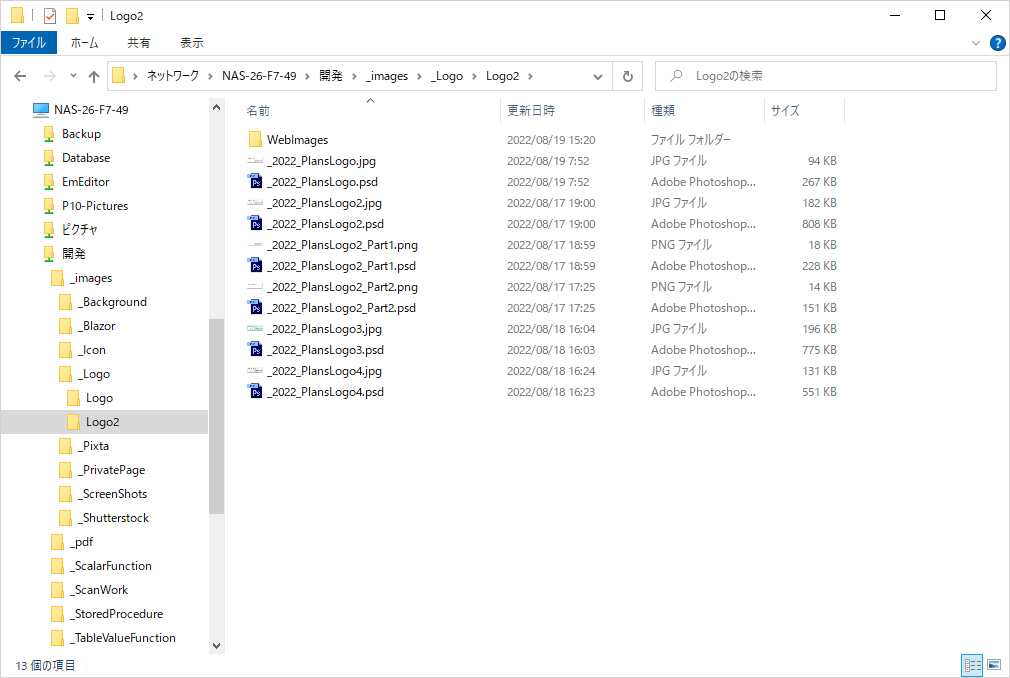This screenshot has height=678, width=1010.
Task: Click the Properties icon in title bar
Action: click(x=50, y=15)
